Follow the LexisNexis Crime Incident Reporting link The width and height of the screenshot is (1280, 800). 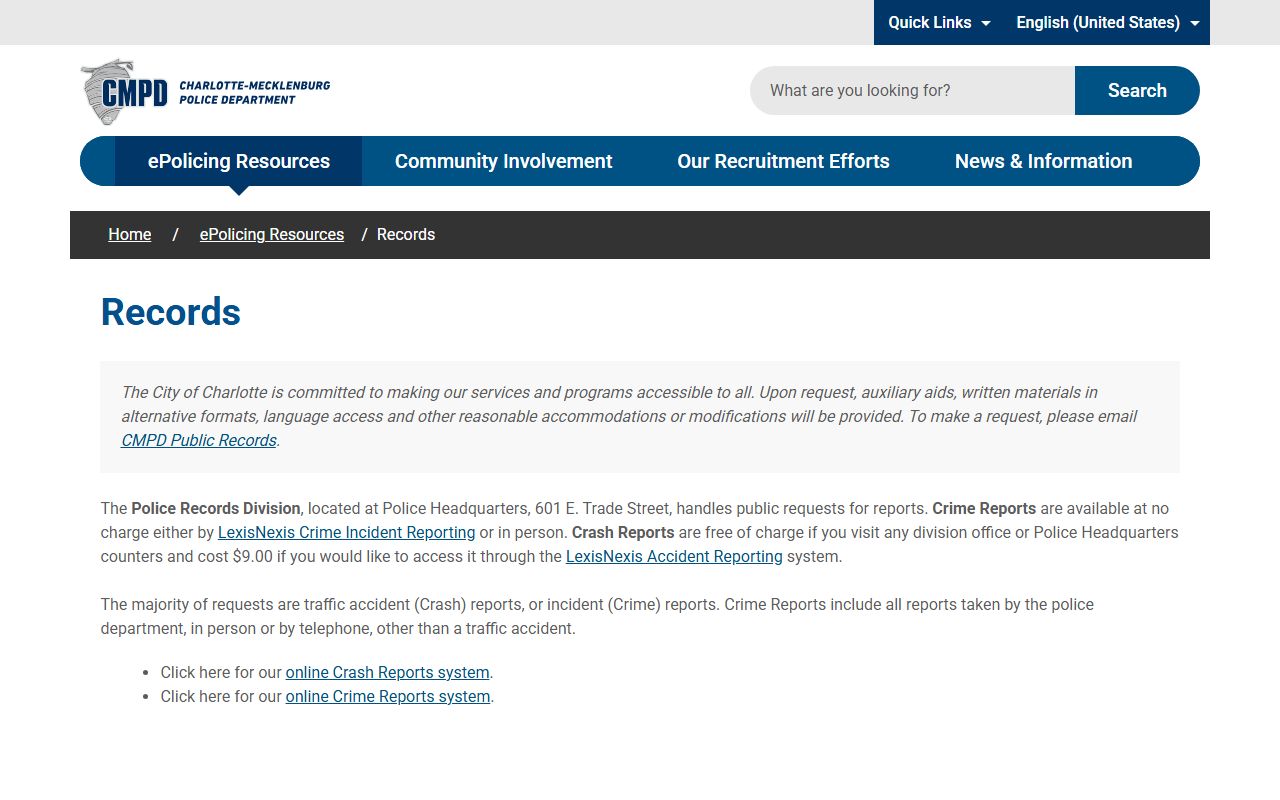(346, 532)
